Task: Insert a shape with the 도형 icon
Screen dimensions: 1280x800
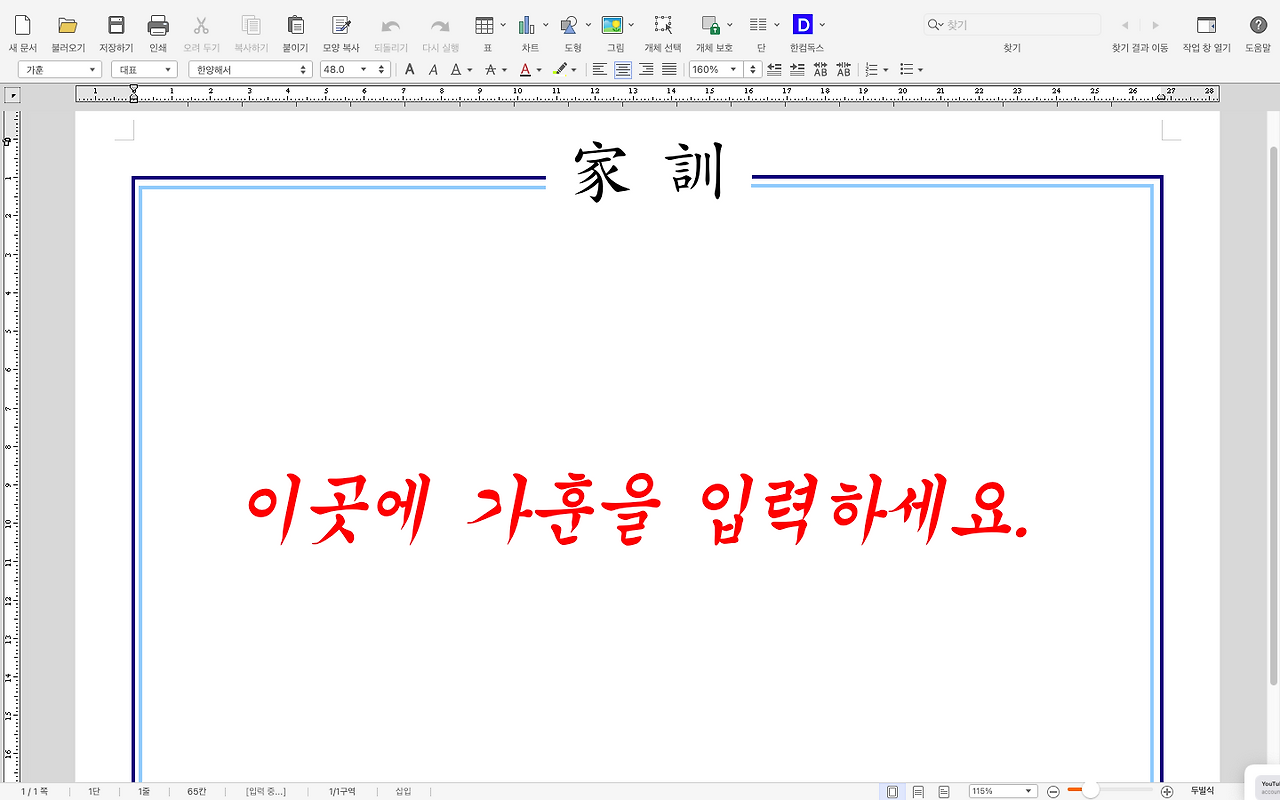Action: click(x=569, y=26)
